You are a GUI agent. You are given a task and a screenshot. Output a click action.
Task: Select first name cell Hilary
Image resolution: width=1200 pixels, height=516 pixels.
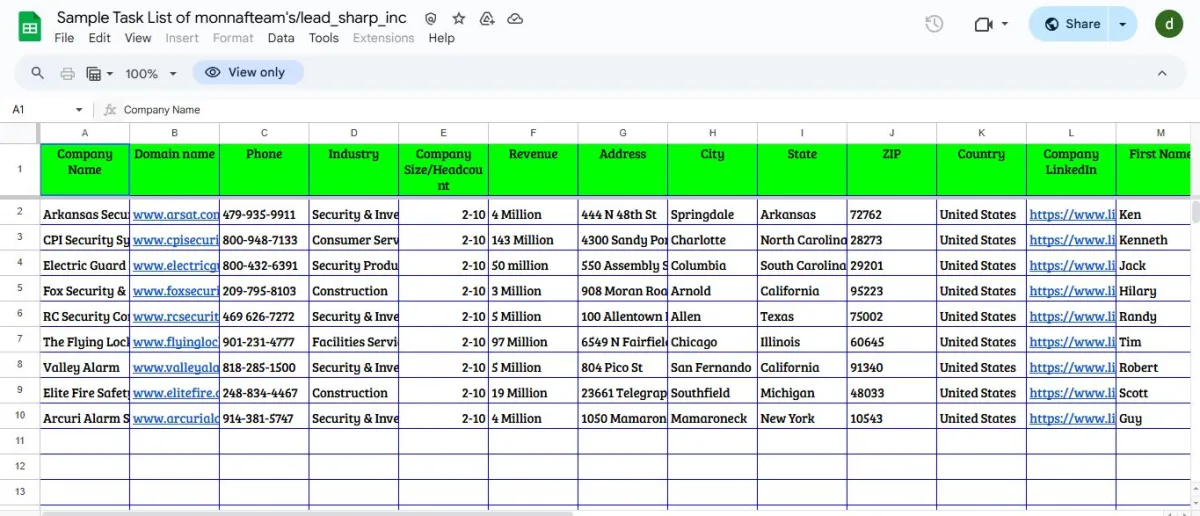click(1154, 291)
